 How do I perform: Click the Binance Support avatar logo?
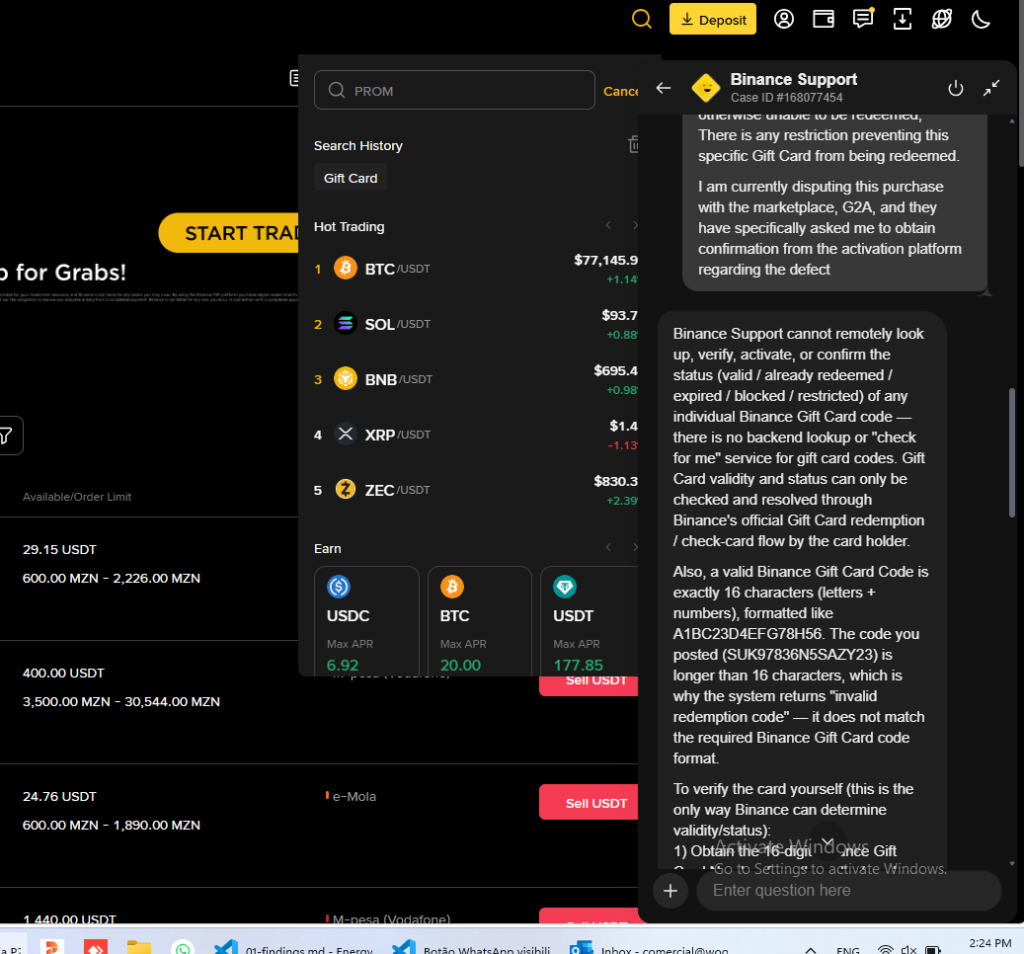pos(706,87)
